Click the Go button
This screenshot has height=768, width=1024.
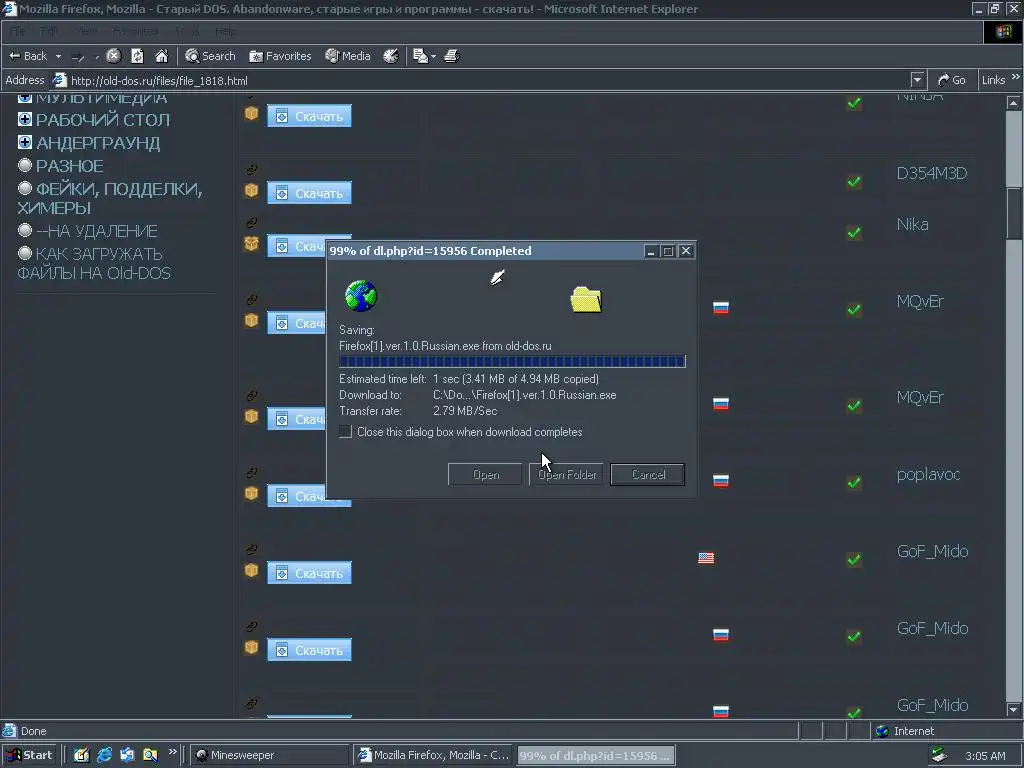tap(952, 80)
